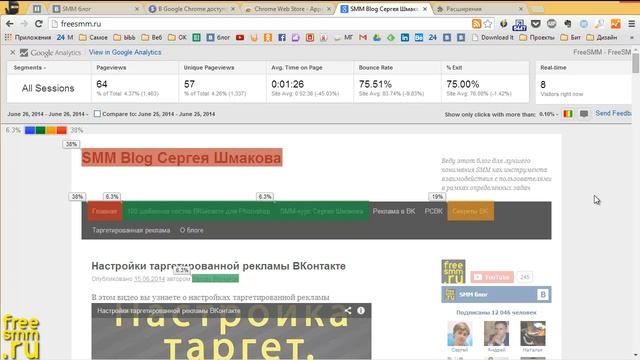Click Андрей subscriber avatar thumbnail
This screenshot has height=360, width=640.
pyautogui.click(x=496, y=334)
